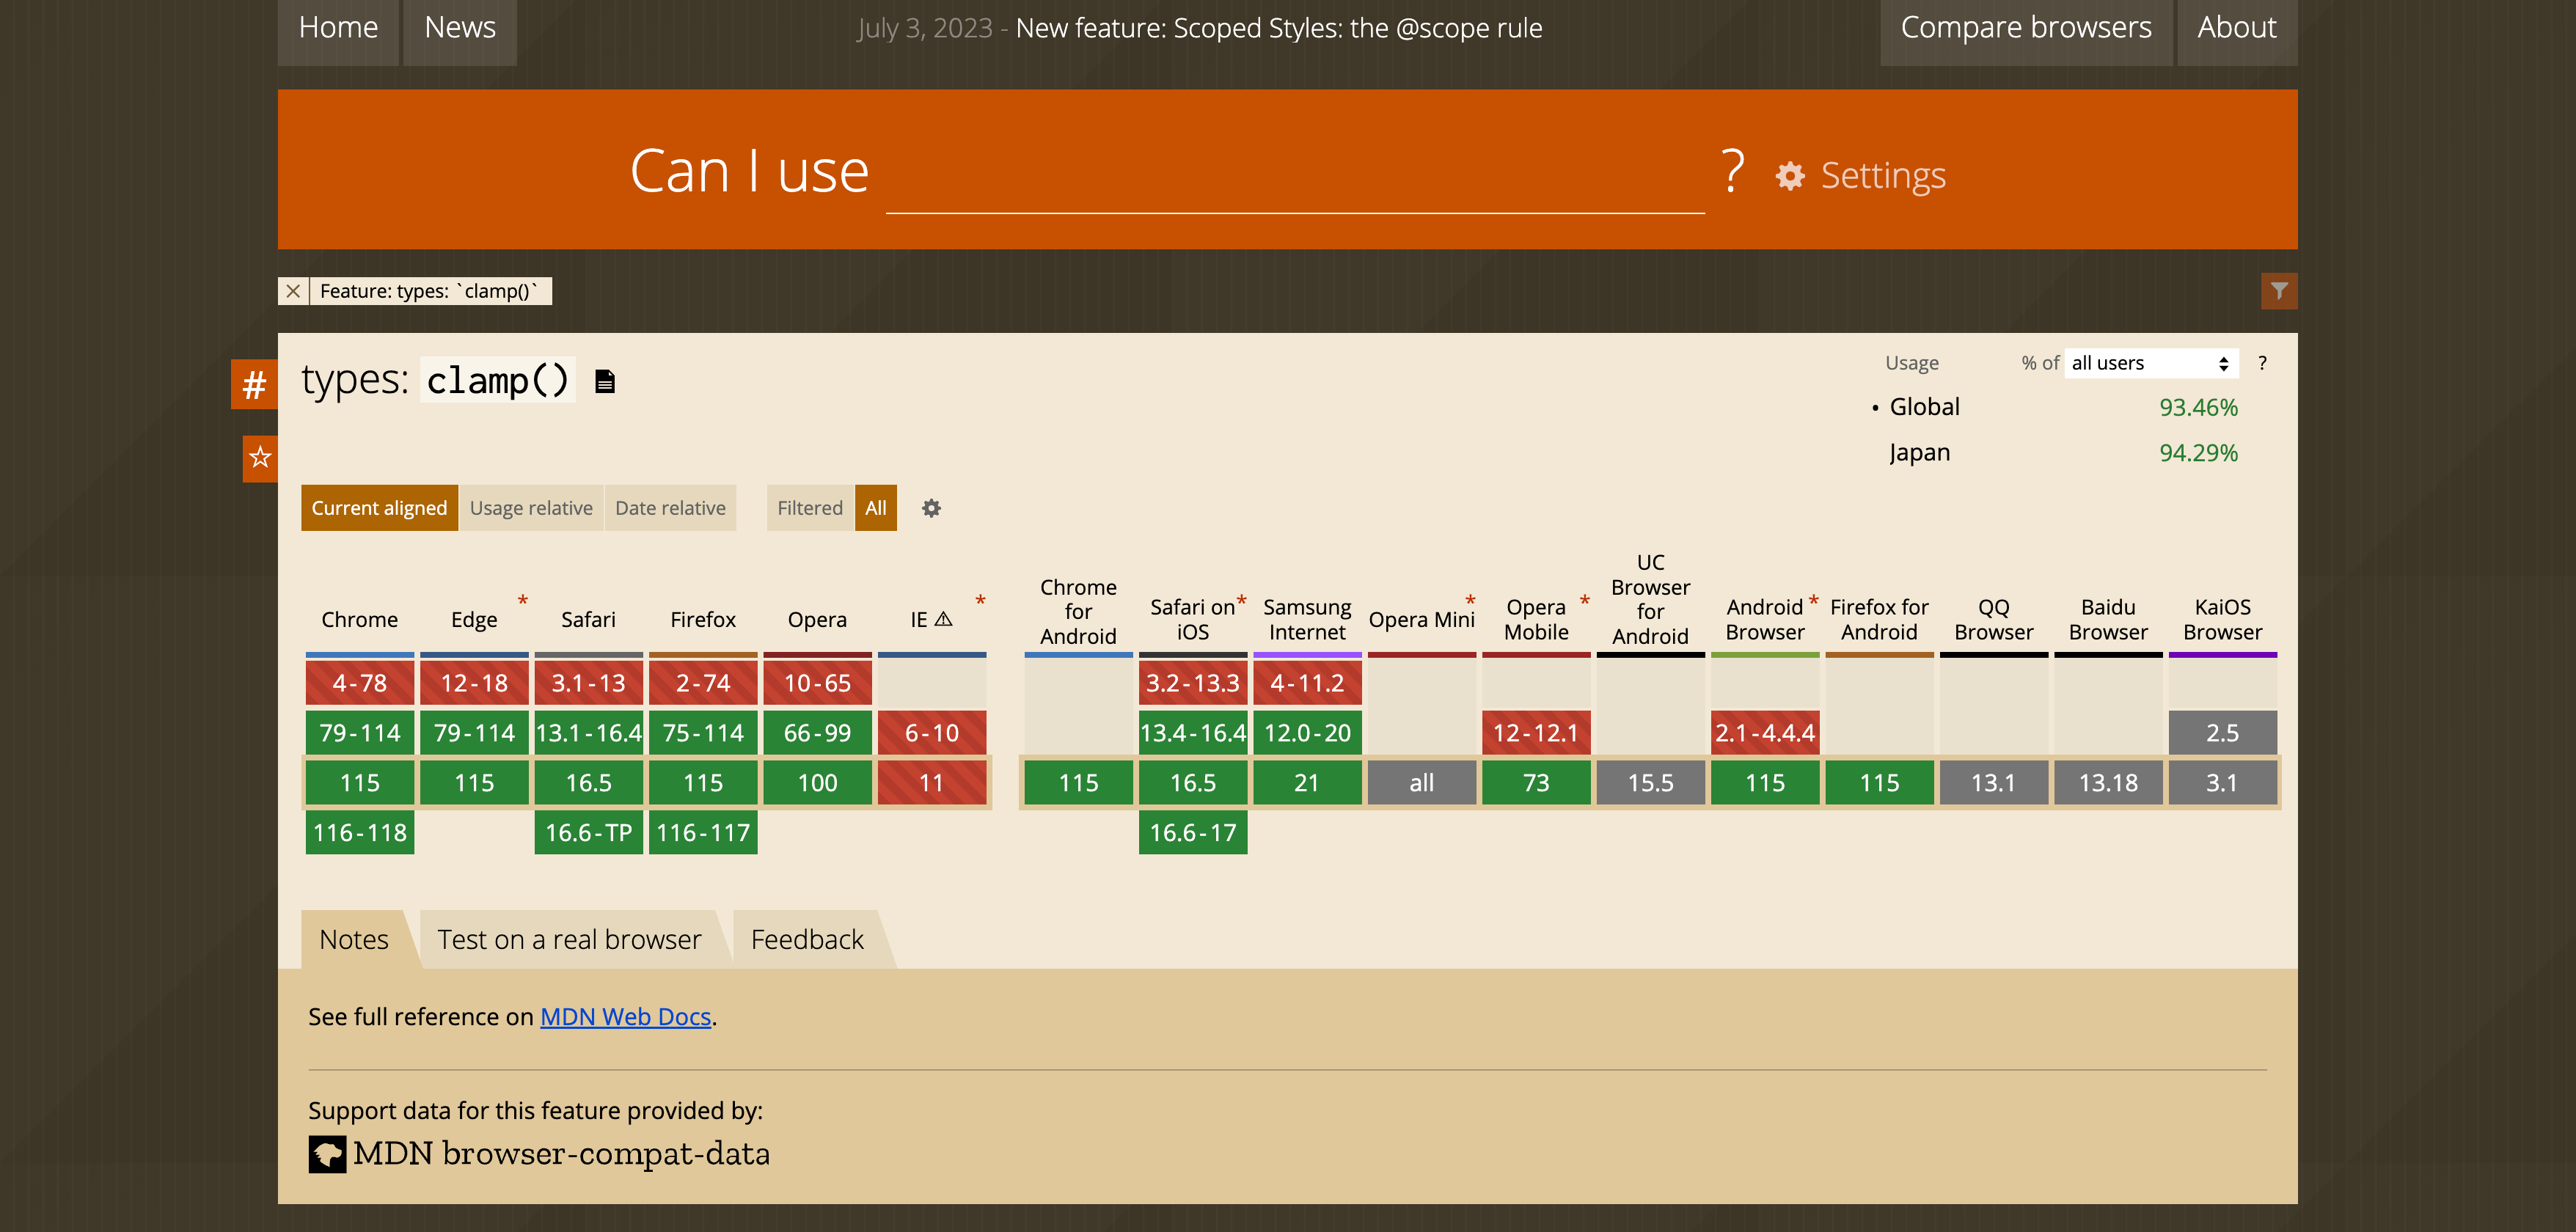The width and height of the screenshot is (2576, 1232).
Task: Remove the clamp() feature filter tag
Action: [x=293, y=291]
